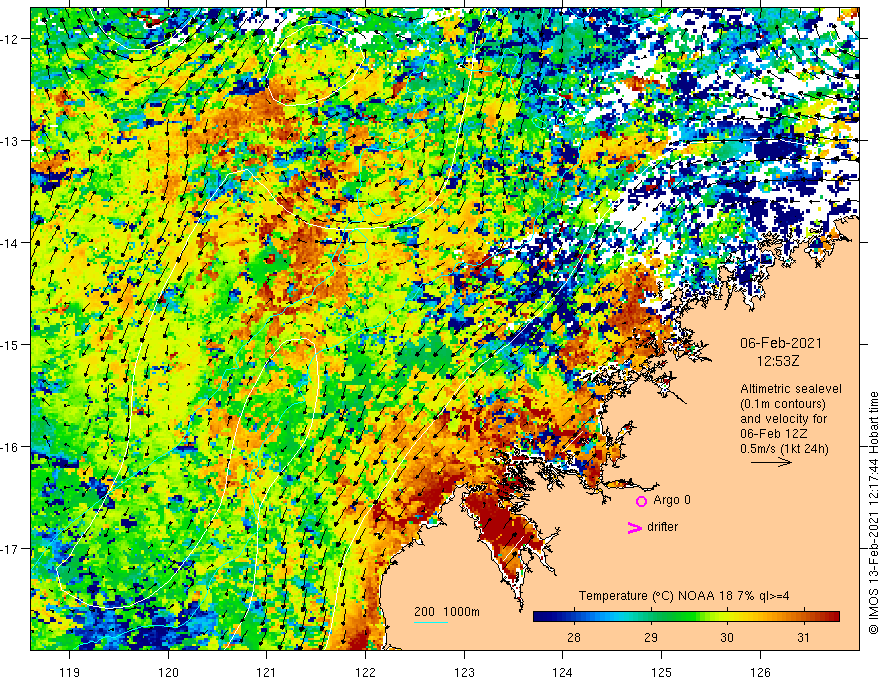Click the latitude -16 axis label
The image size is (880, 680).
pyautogui.click(x=11, y=447)
